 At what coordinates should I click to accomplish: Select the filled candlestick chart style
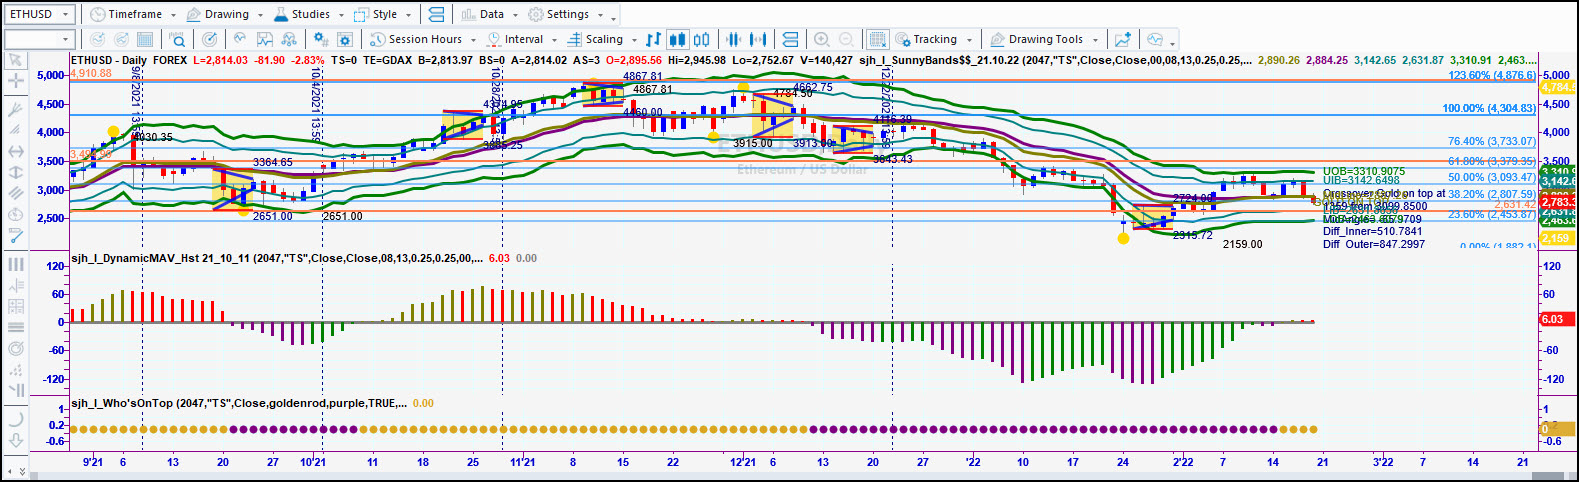677,39
